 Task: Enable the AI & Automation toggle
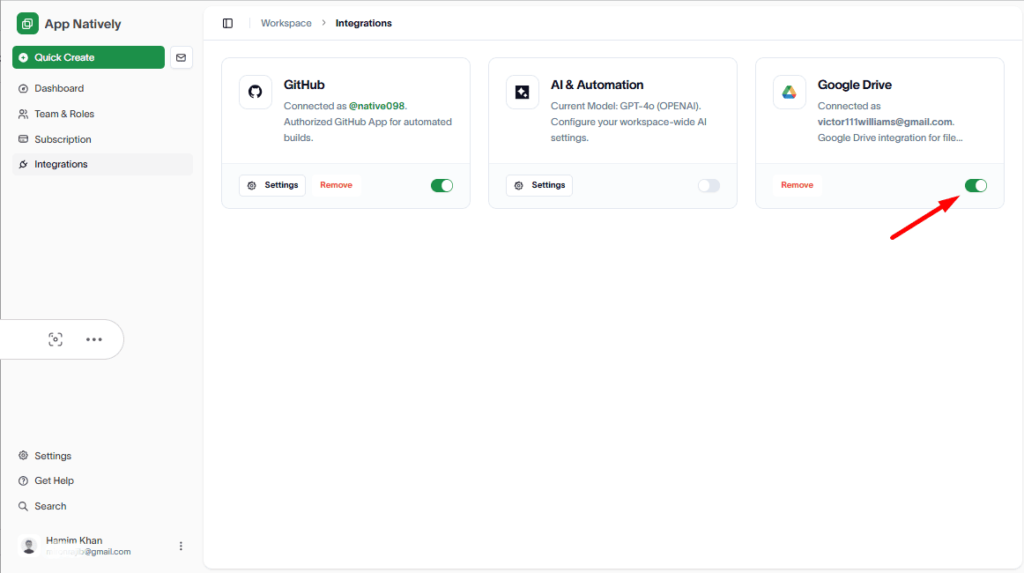[x=709, y=186]
